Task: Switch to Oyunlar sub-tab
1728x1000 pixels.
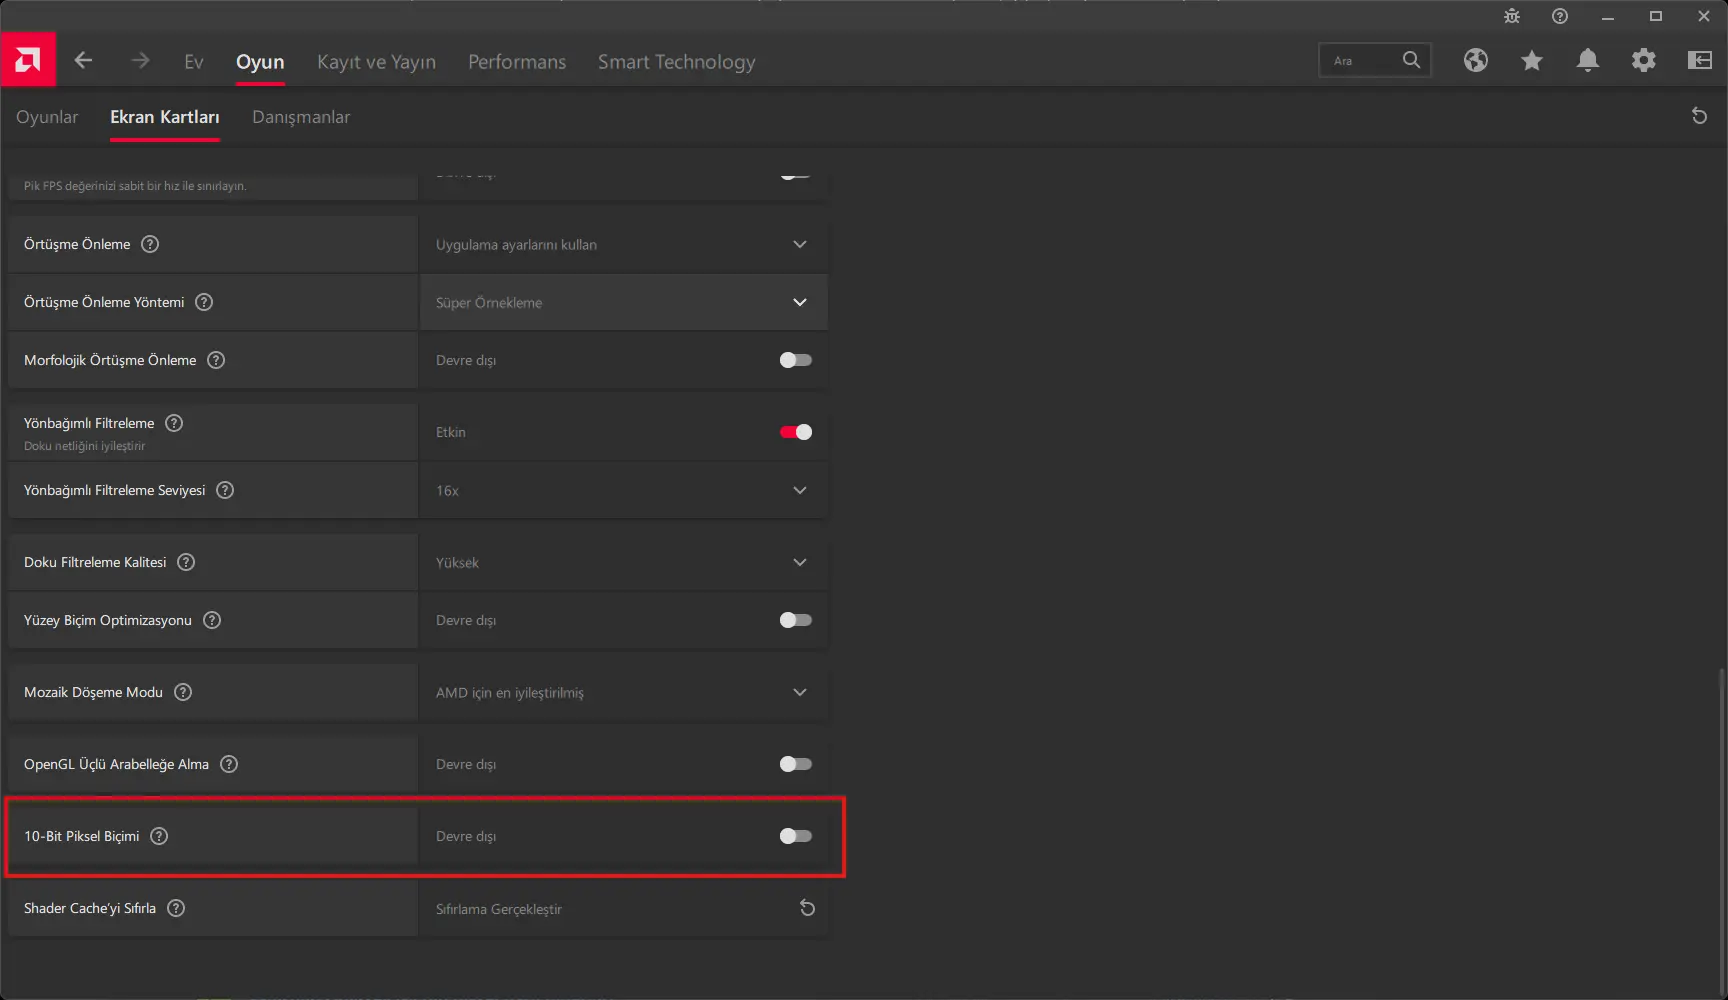Action: click(47, 117)
